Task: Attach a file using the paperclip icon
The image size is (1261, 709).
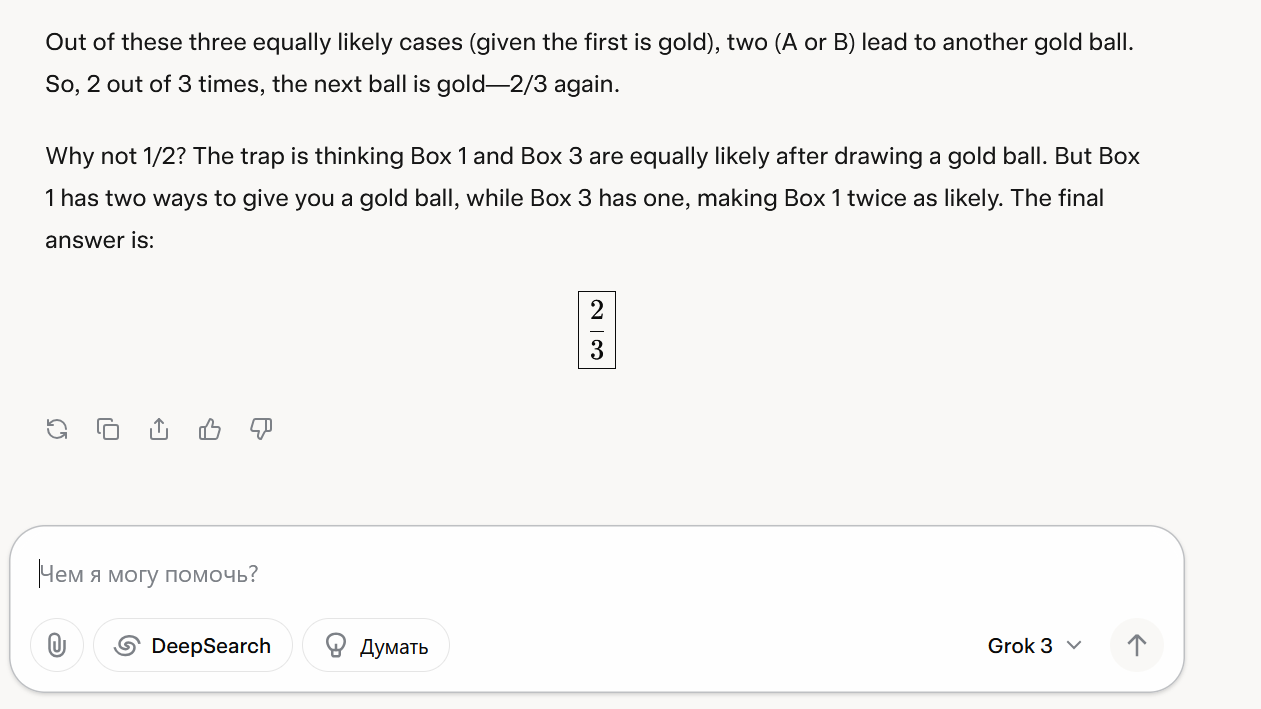Action: coord(57,646)
